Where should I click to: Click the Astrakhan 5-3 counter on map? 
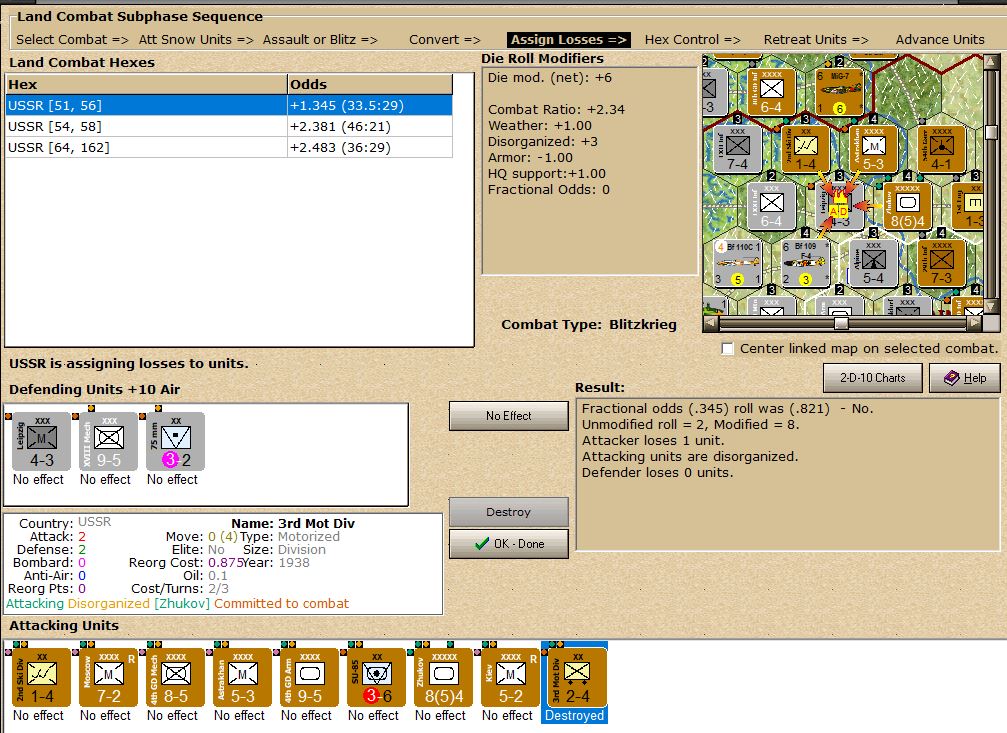pos(873,149)
